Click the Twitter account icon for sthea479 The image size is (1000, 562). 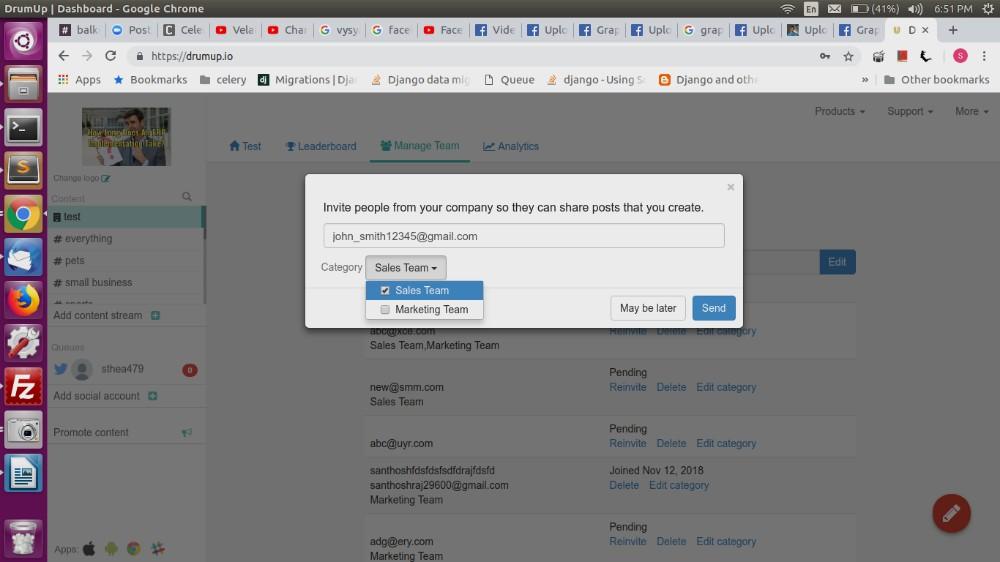coord(61,369)
